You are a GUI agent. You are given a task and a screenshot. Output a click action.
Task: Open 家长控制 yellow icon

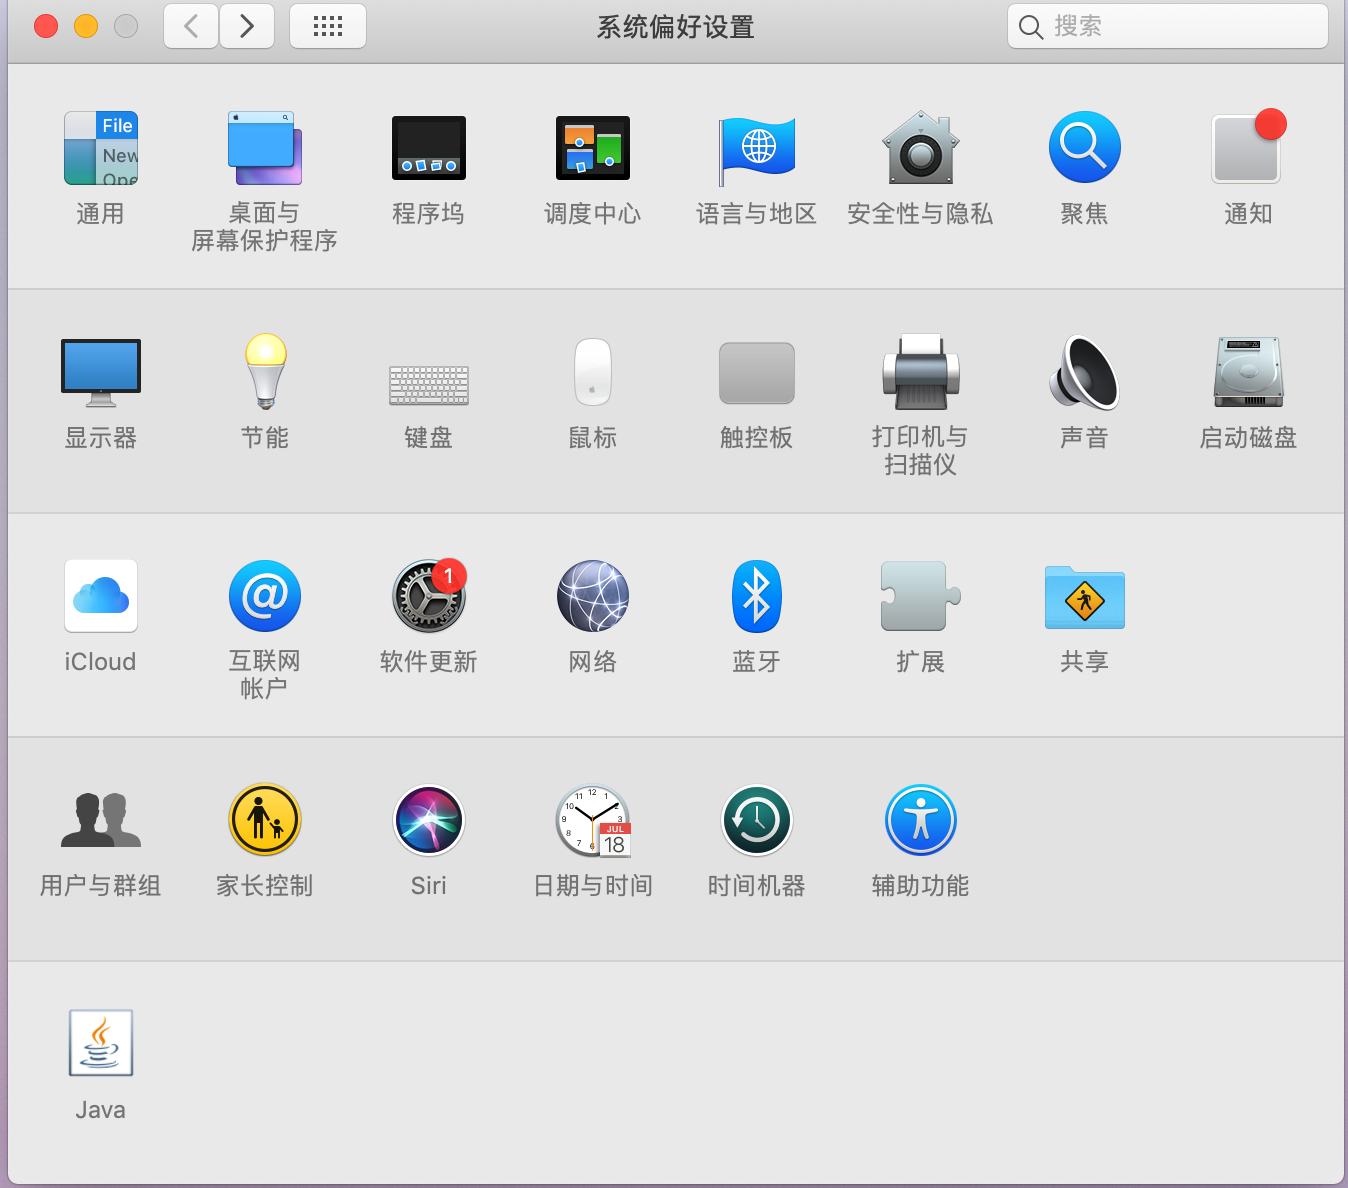[265, 820]
